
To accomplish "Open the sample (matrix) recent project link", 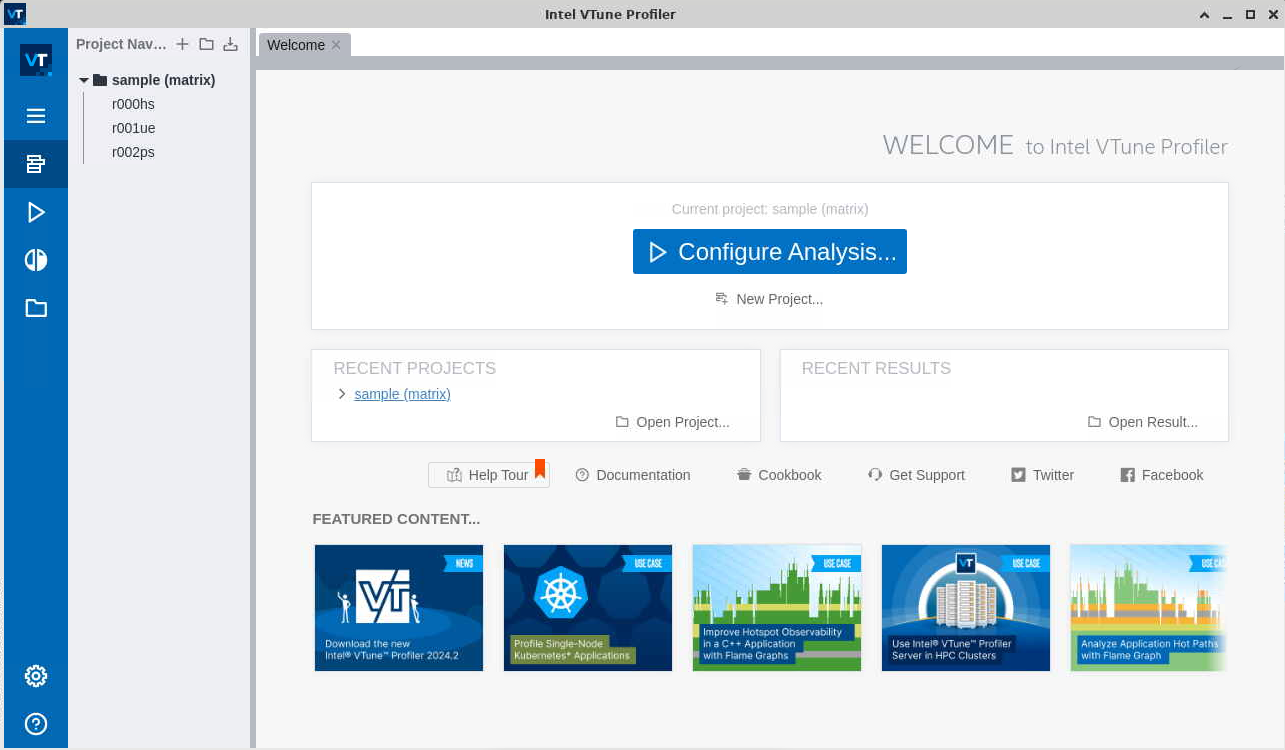I will point(402,394).
